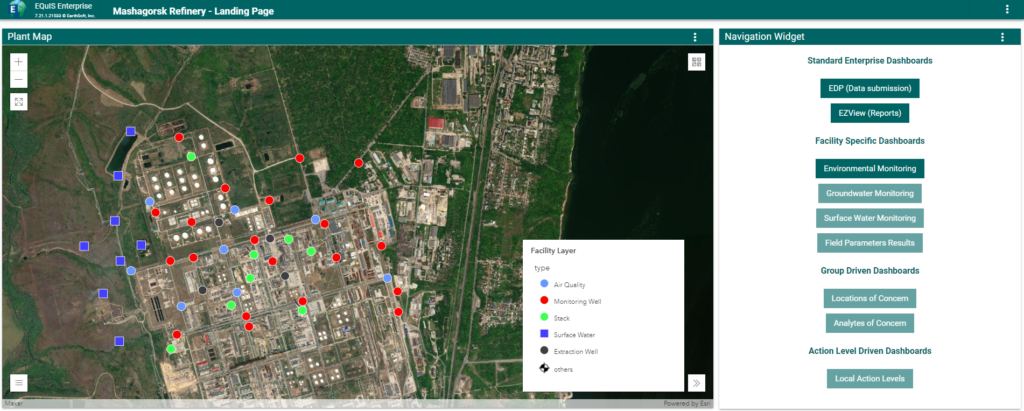Go to Groundwater Monitoring dashboard
This screenshot has width=1024, height=411.
(x=869, y=193)
